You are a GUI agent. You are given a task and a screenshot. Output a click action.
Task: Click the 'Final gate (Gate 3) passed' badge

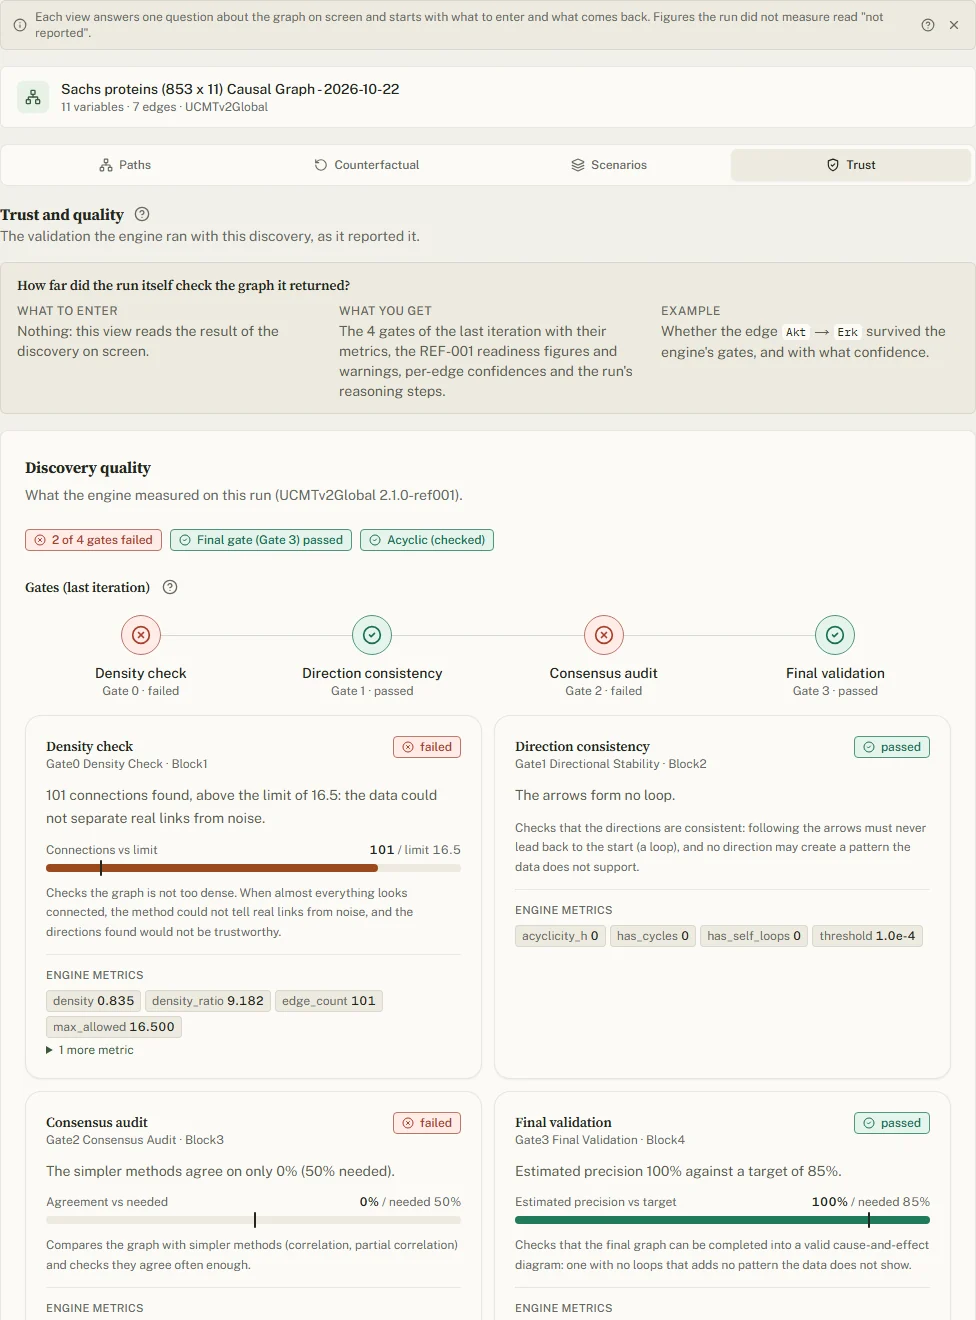pyautogui.click(x=261, y=540)
